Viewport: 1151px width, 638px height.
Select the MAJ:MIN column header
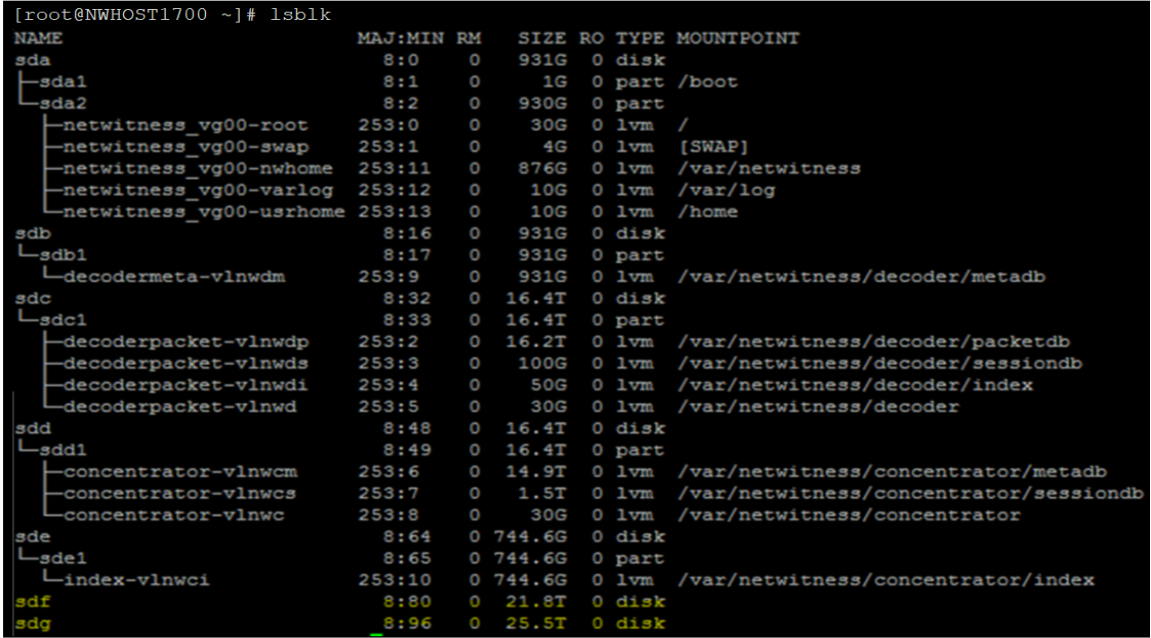coord(401,37)
